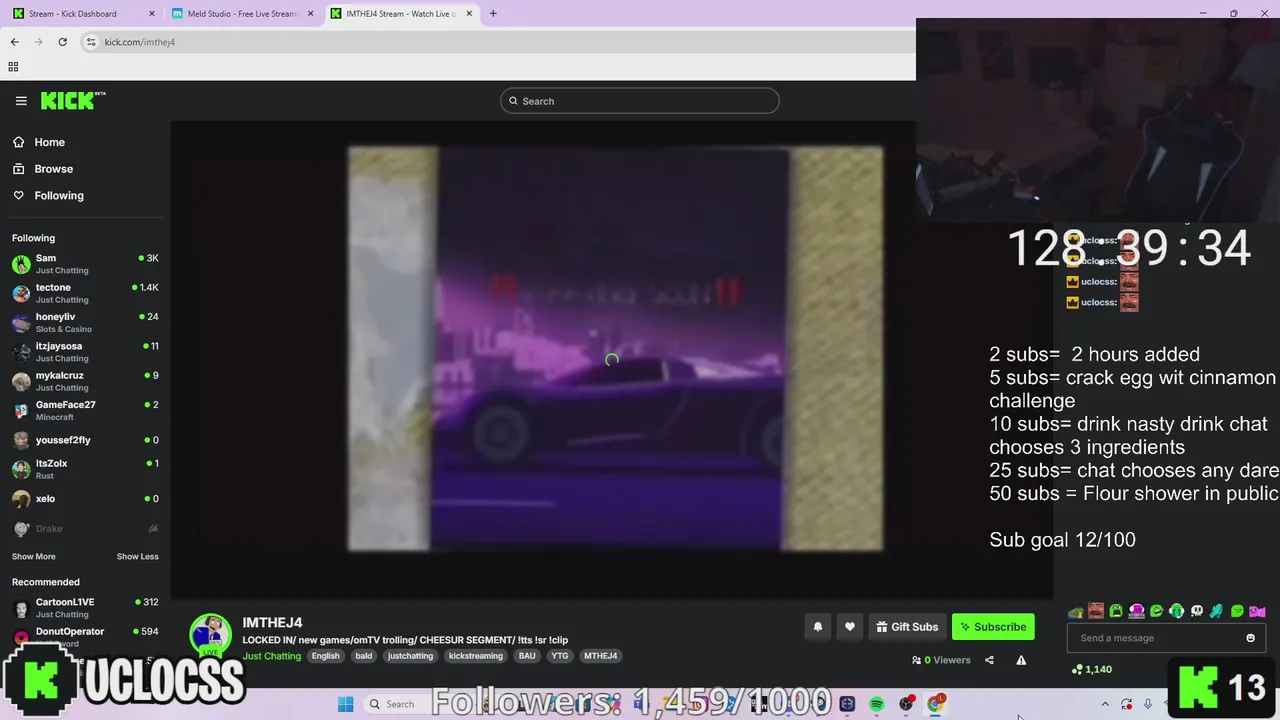This screenshot has height=720, width=1280.
Task: Open tectone's channel from Following list
Action: click(x=85, y=293)
